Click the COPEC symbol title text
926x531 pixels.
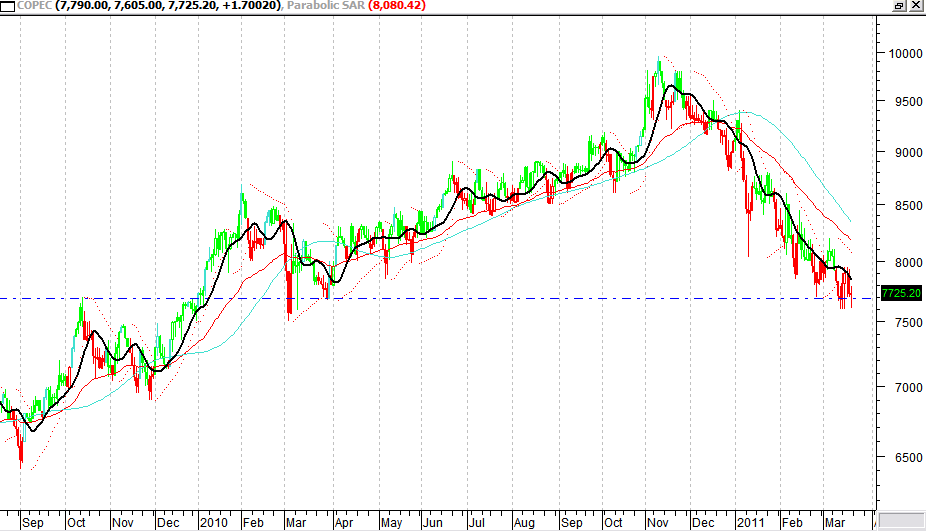pos(35,5)
